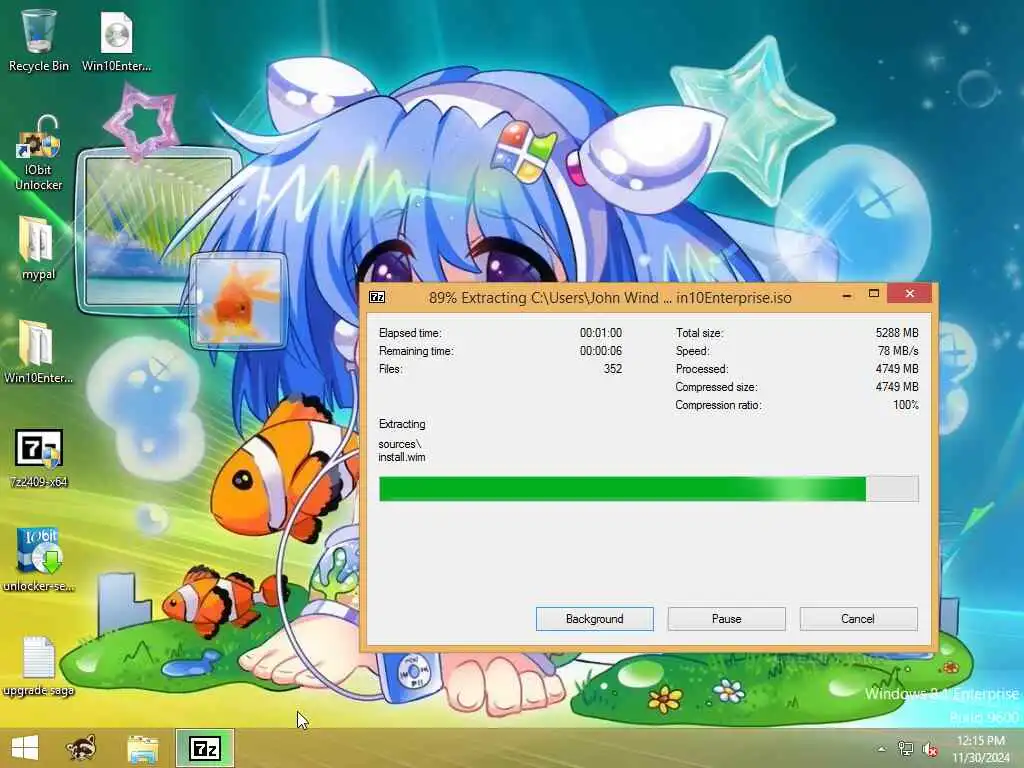Image resolution: width=1024 pixels, height=768 pixels.
Task: Open the Windows Start button
Action: click(25, 748)
